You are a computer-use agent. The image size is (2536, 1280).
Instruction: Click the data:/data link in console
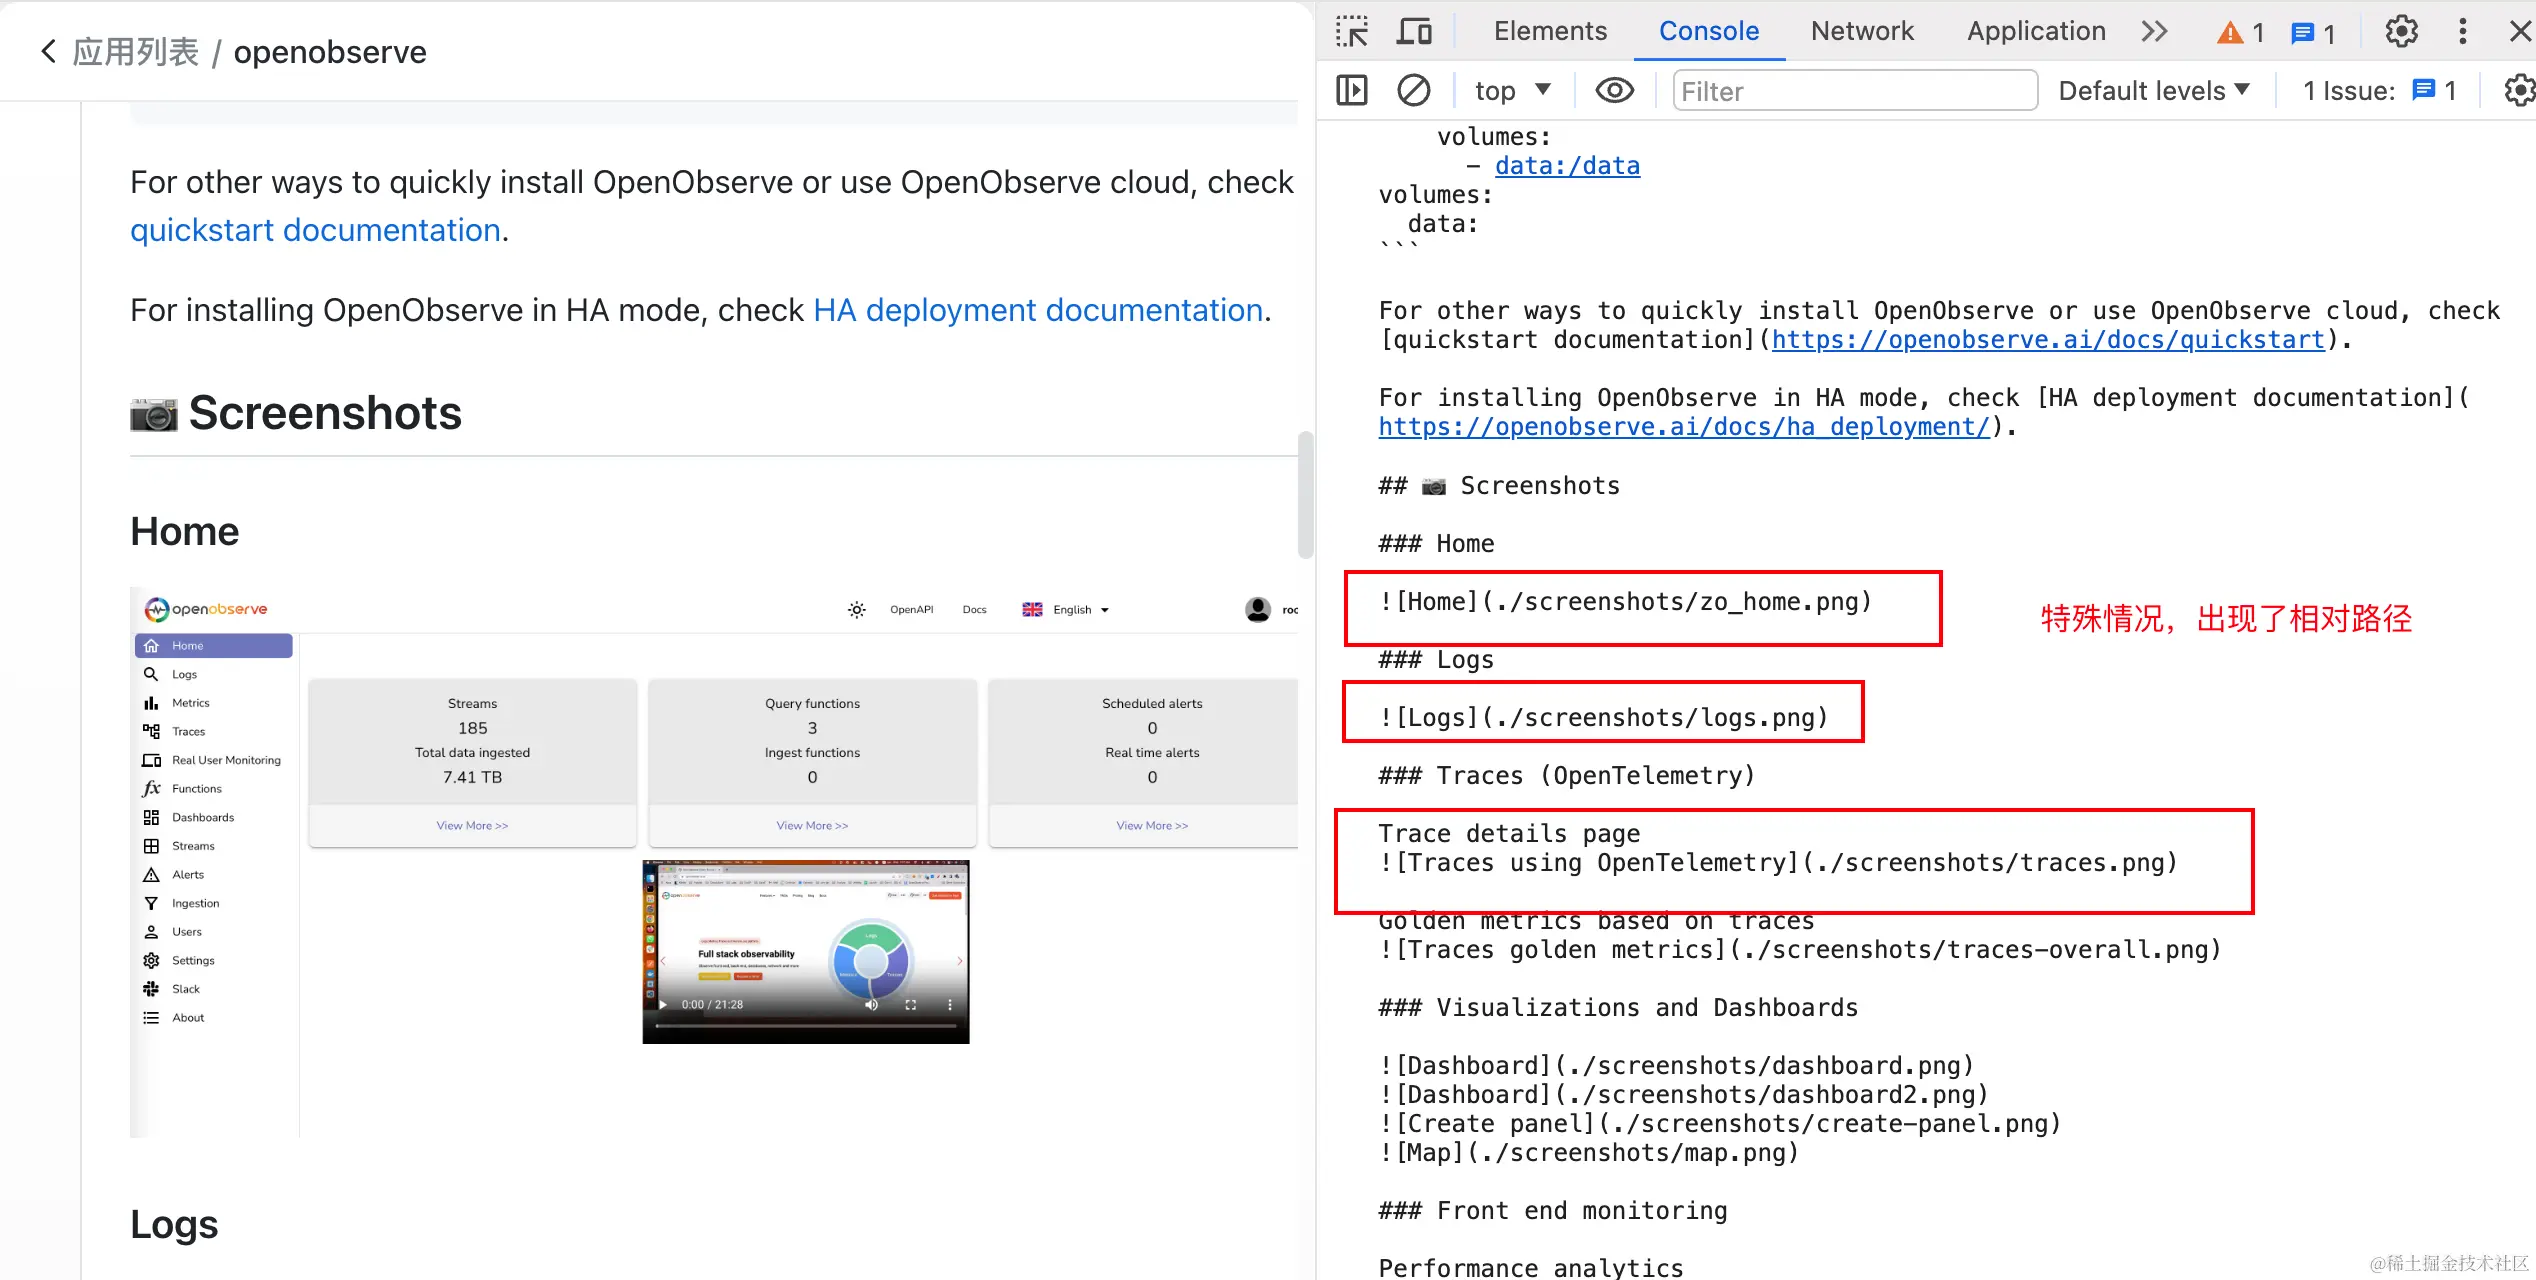pos(1567,166)
